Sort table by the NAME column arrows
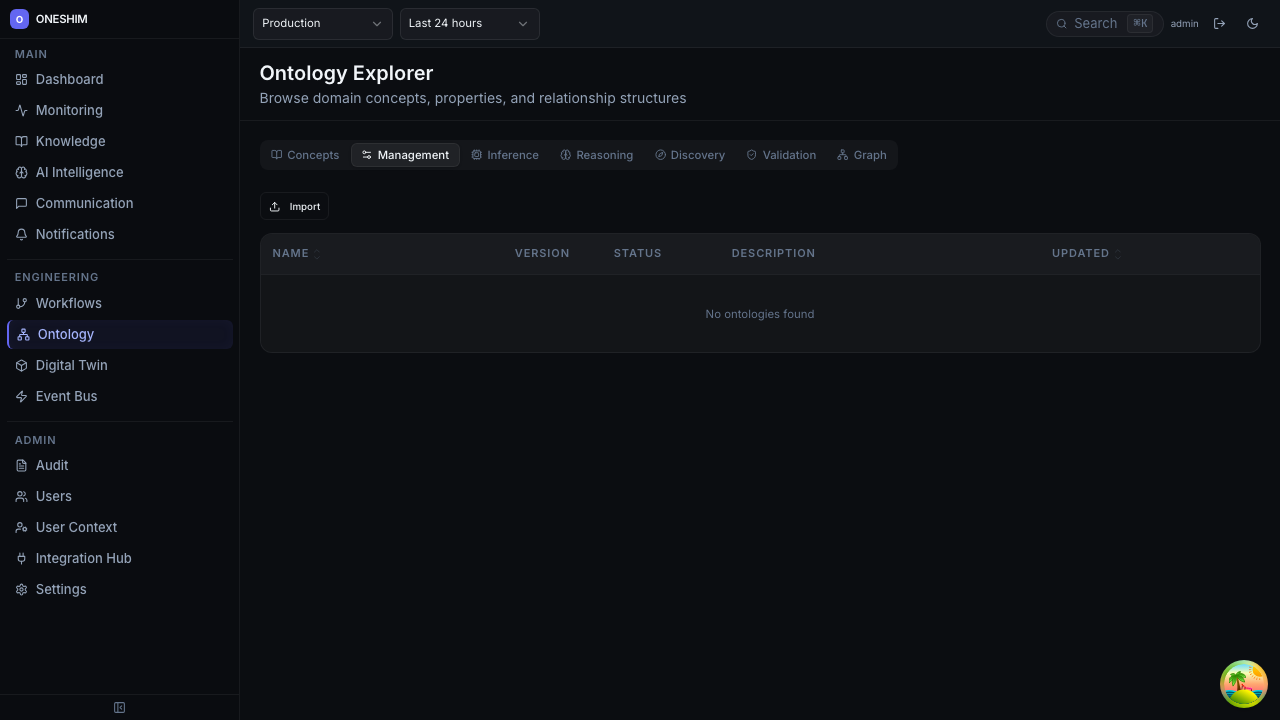1280x720 pixels. click(317, 254)
